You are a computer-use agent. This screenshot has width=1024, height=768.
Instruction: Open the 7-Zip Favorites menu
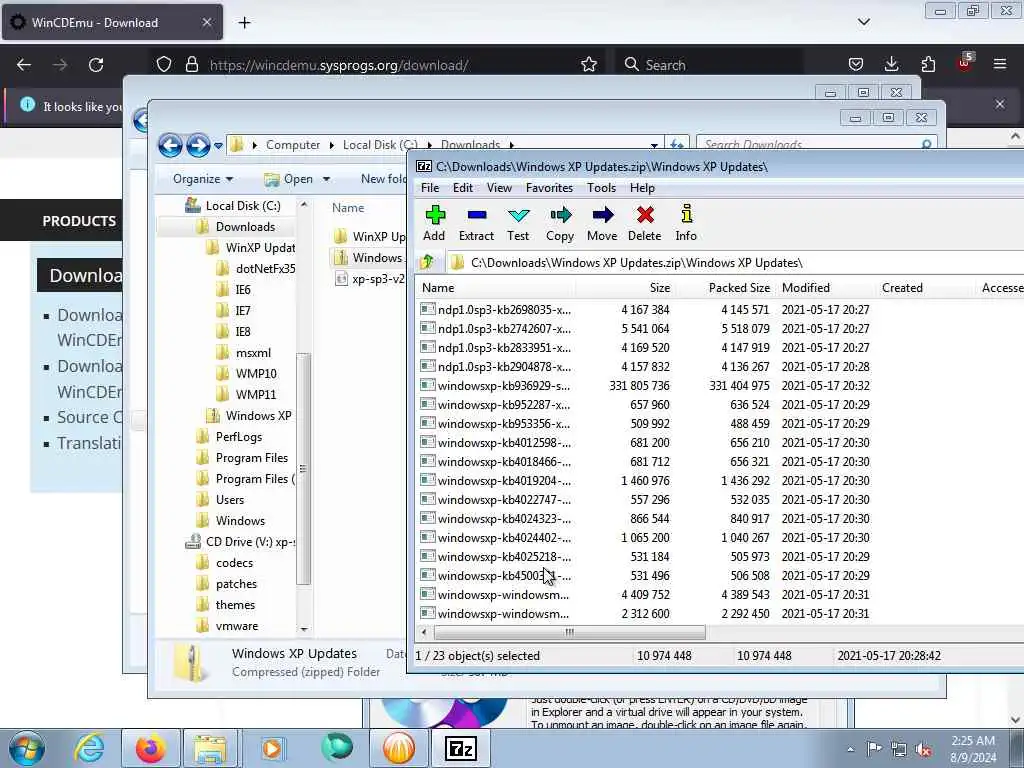[549, 188]
